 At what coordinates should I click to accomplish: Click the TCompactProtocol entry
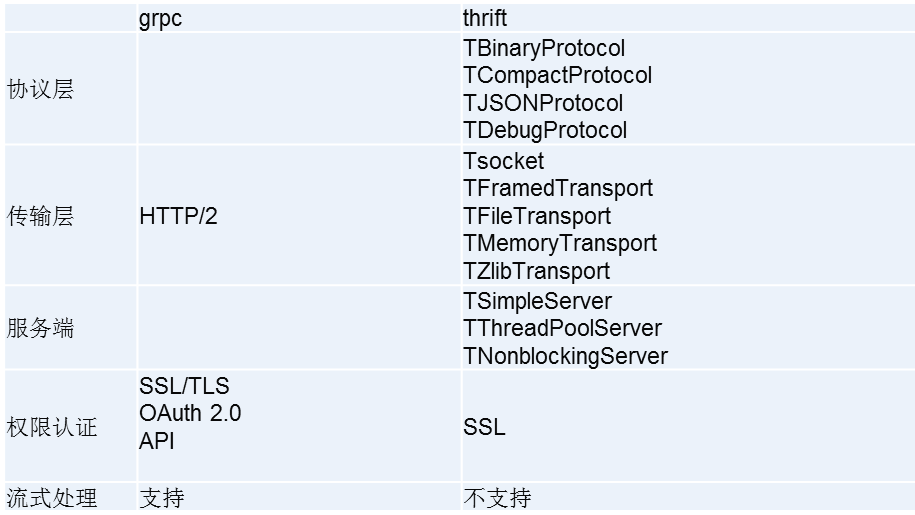click(x=557, y=75)
